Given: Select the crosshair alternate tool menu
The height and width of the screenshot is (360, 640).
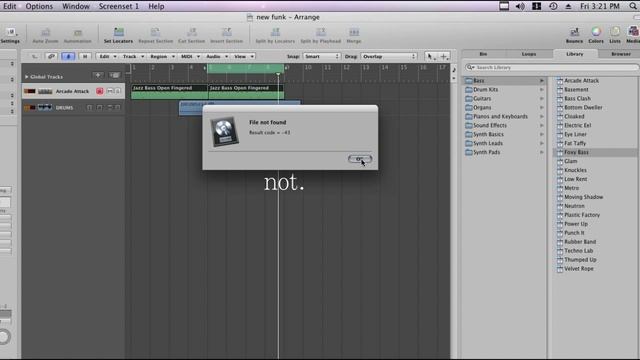Looking at the screenshot, I should [x=444, y=56].
